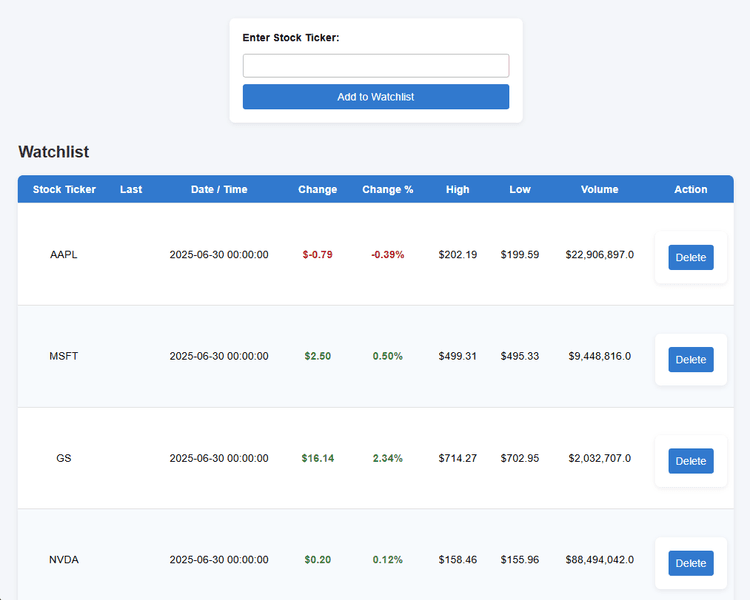Click the Change % column header

[x=387, y=189]
